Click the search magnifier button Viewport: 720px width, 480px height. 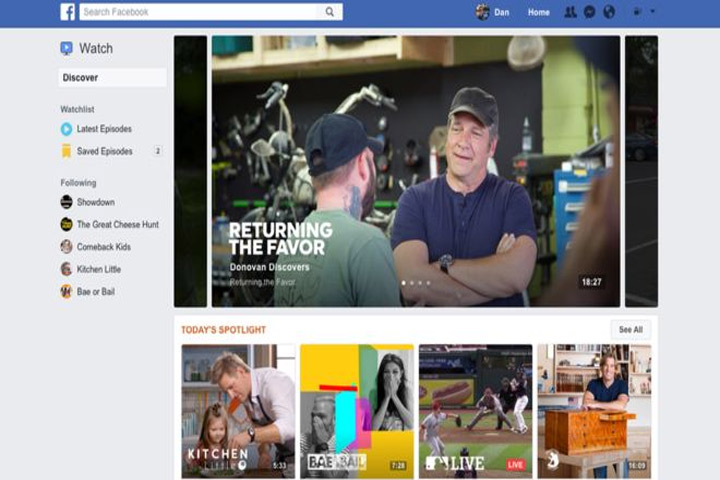[x=330, y=12]
